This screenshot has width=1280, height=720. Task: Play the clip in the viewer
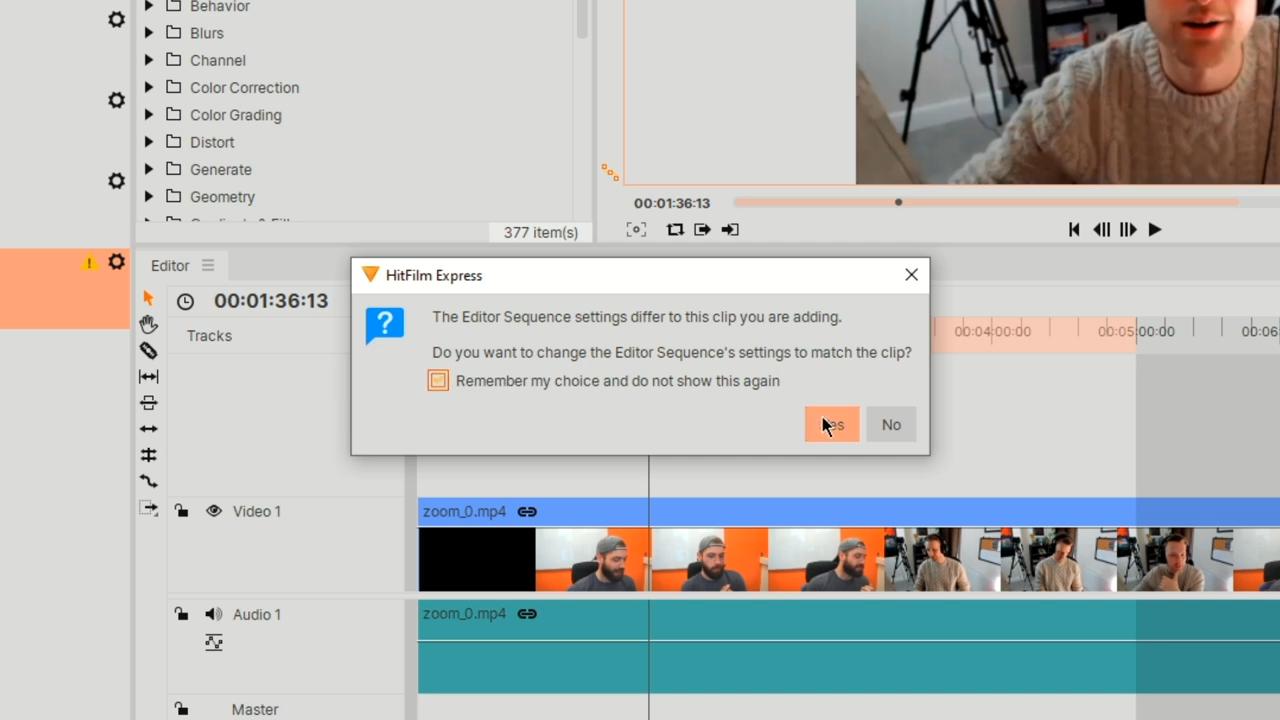point(1155,229)
